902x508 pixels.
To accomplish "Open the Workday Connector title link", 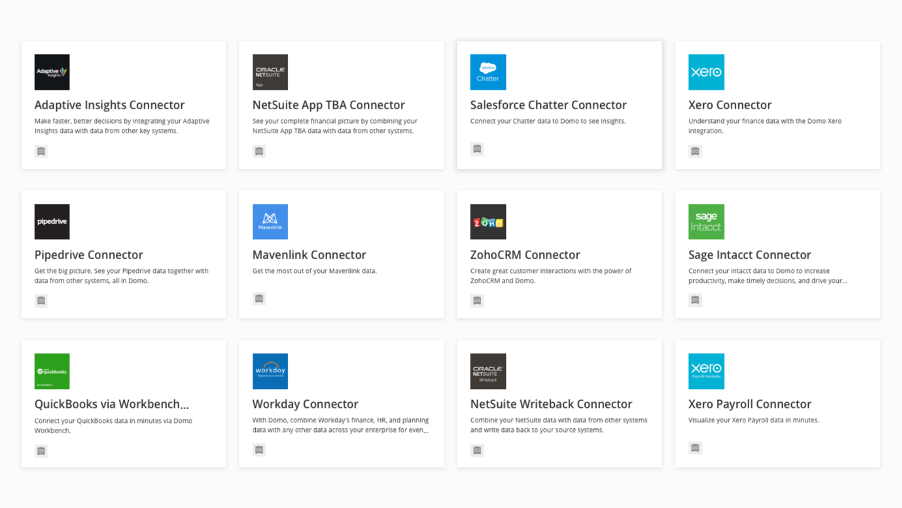I will click(305, 404).
